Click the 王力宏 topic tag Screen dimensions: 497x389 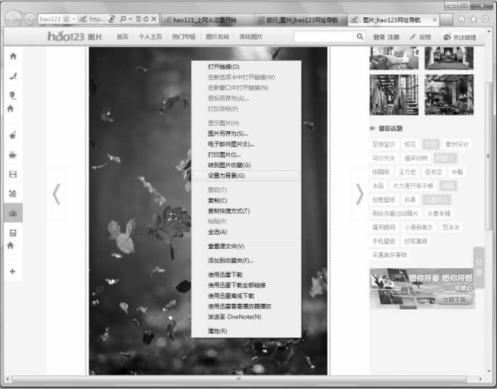pyautogui.click(x=407, y=172)
